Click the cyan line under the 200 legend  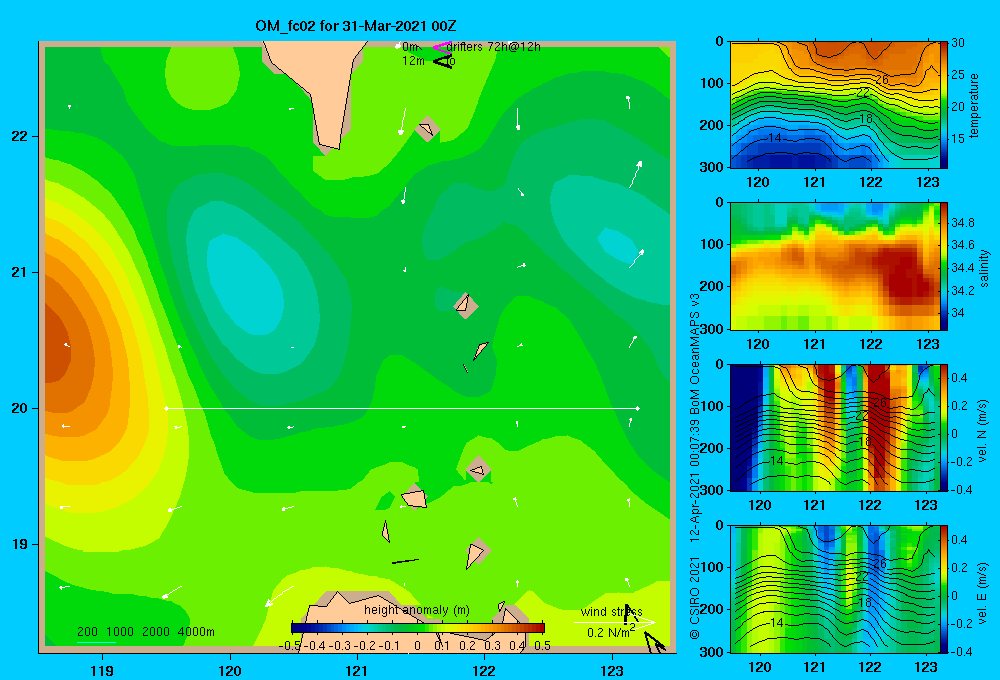point(96,642)
